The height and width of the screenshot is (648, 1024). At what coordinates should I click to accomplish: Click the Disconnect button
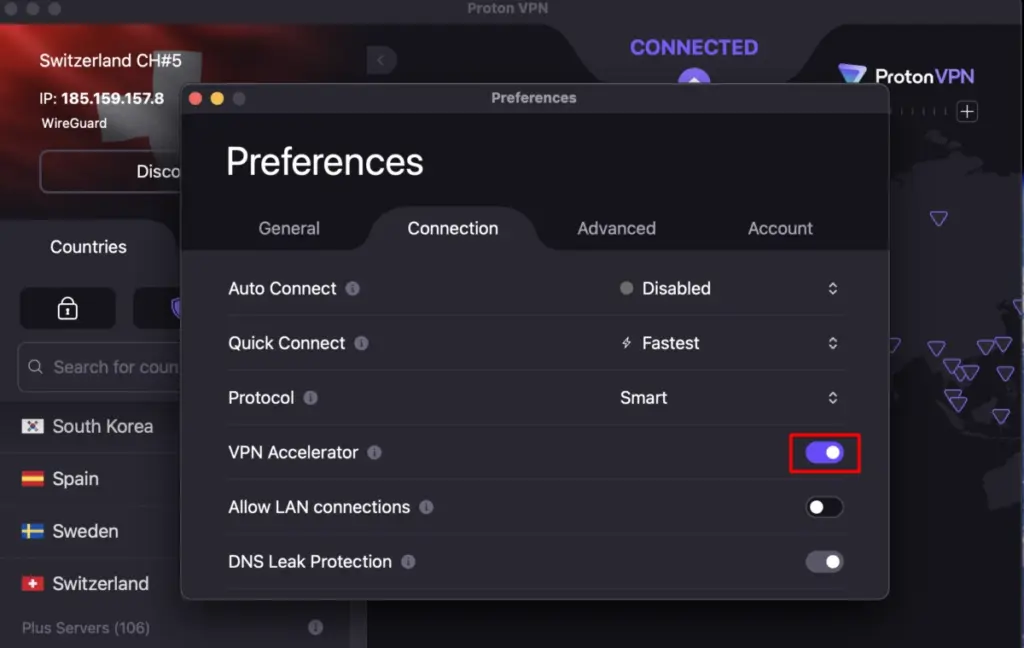point(110,172)
